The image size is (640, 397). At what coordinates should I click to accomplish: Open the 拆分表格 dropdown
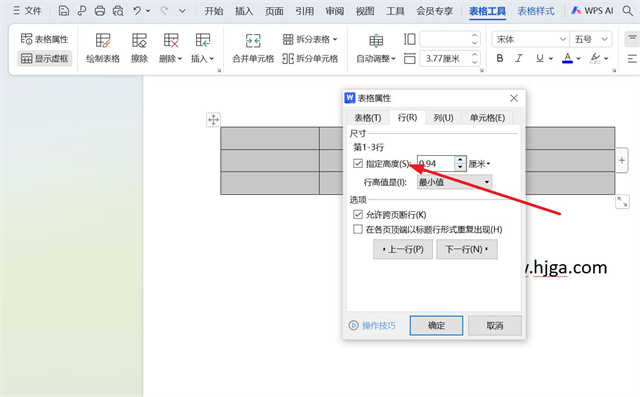(310, 39)
